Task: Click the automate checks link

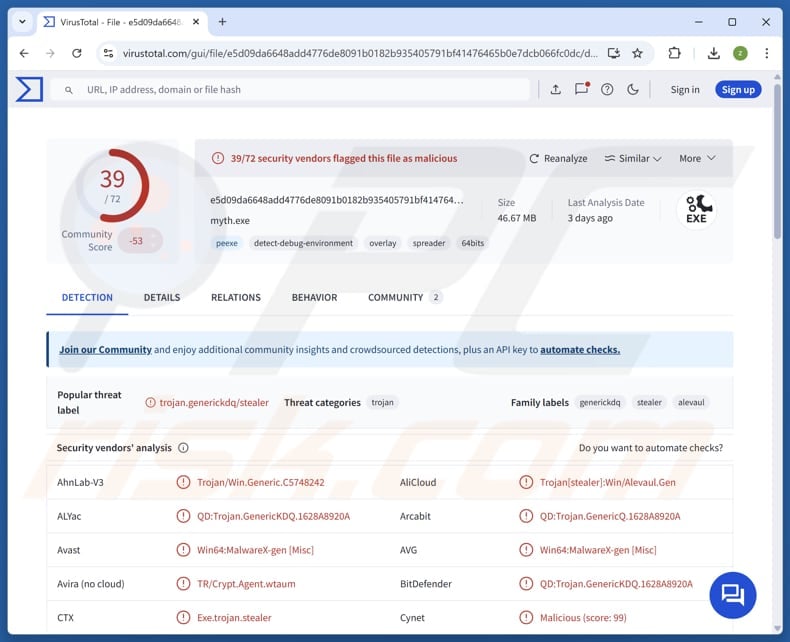Action: 580,350
